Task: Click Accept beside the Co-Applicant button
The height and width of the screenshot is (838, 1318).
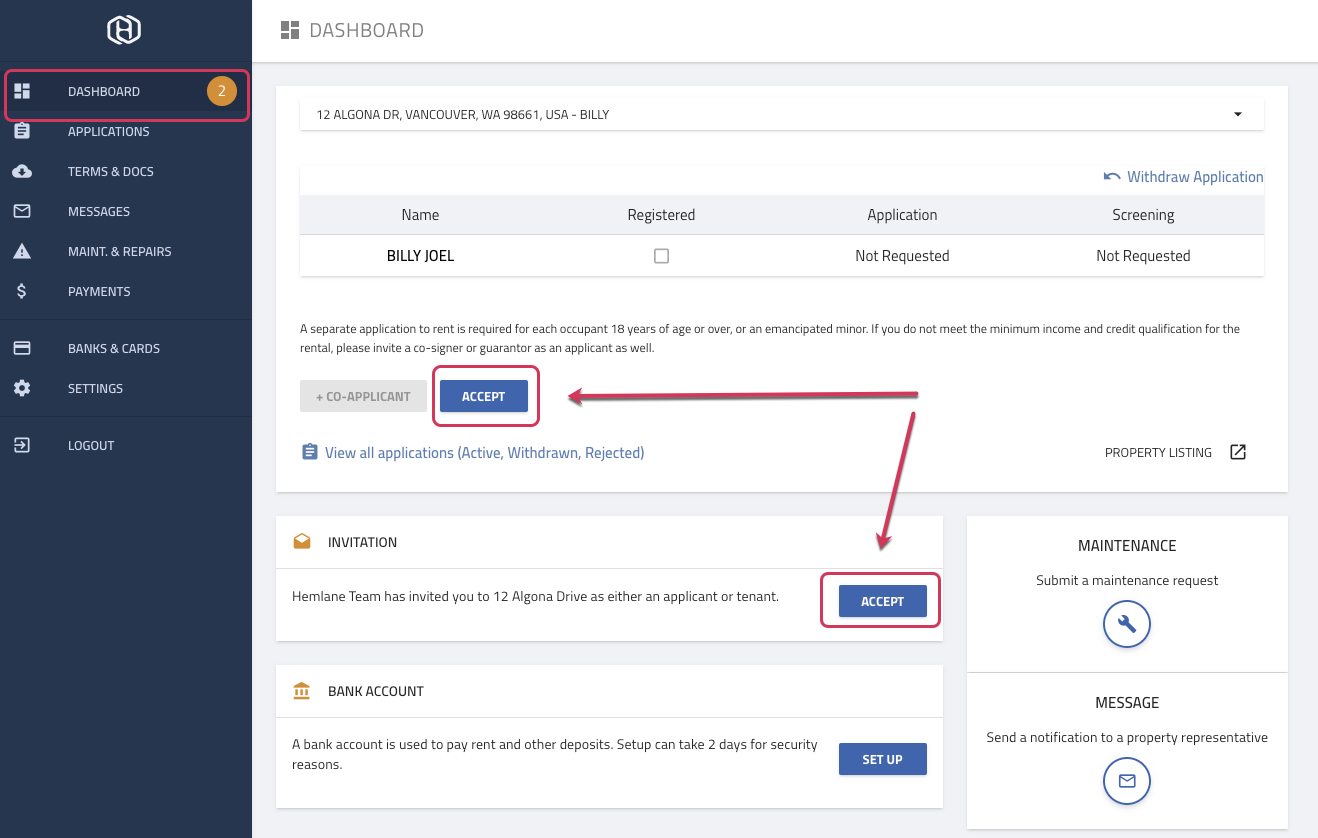Action: coord(483,396)
